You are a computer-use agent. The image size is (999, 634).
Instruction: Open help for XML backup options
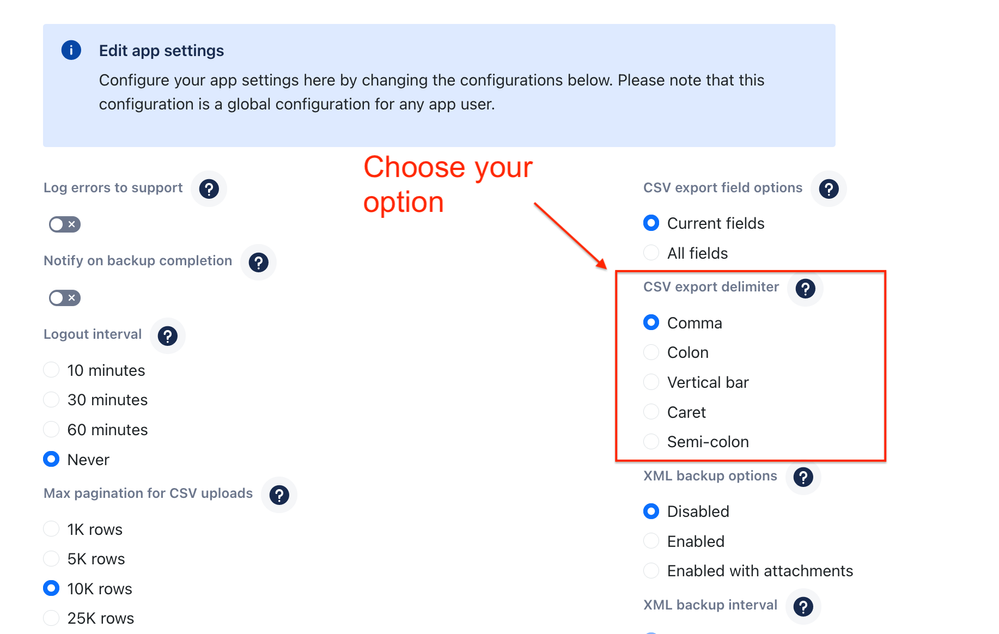(803, 476)
